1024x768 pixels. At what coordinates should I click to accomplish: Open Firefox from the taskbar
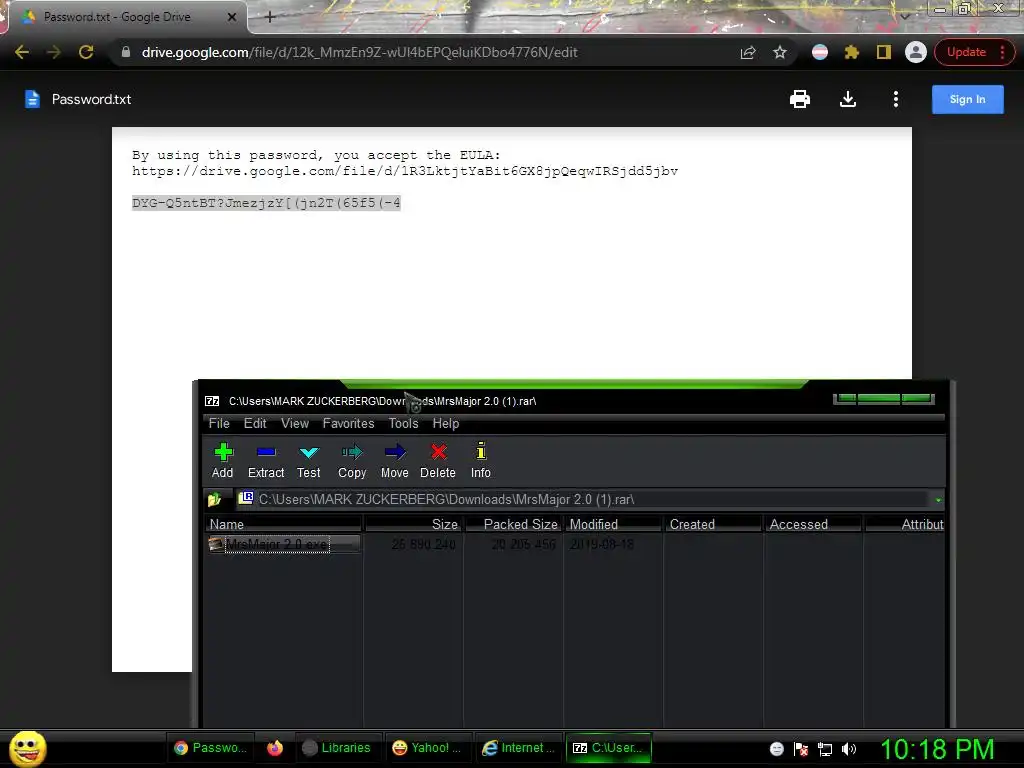click(275, 748)
